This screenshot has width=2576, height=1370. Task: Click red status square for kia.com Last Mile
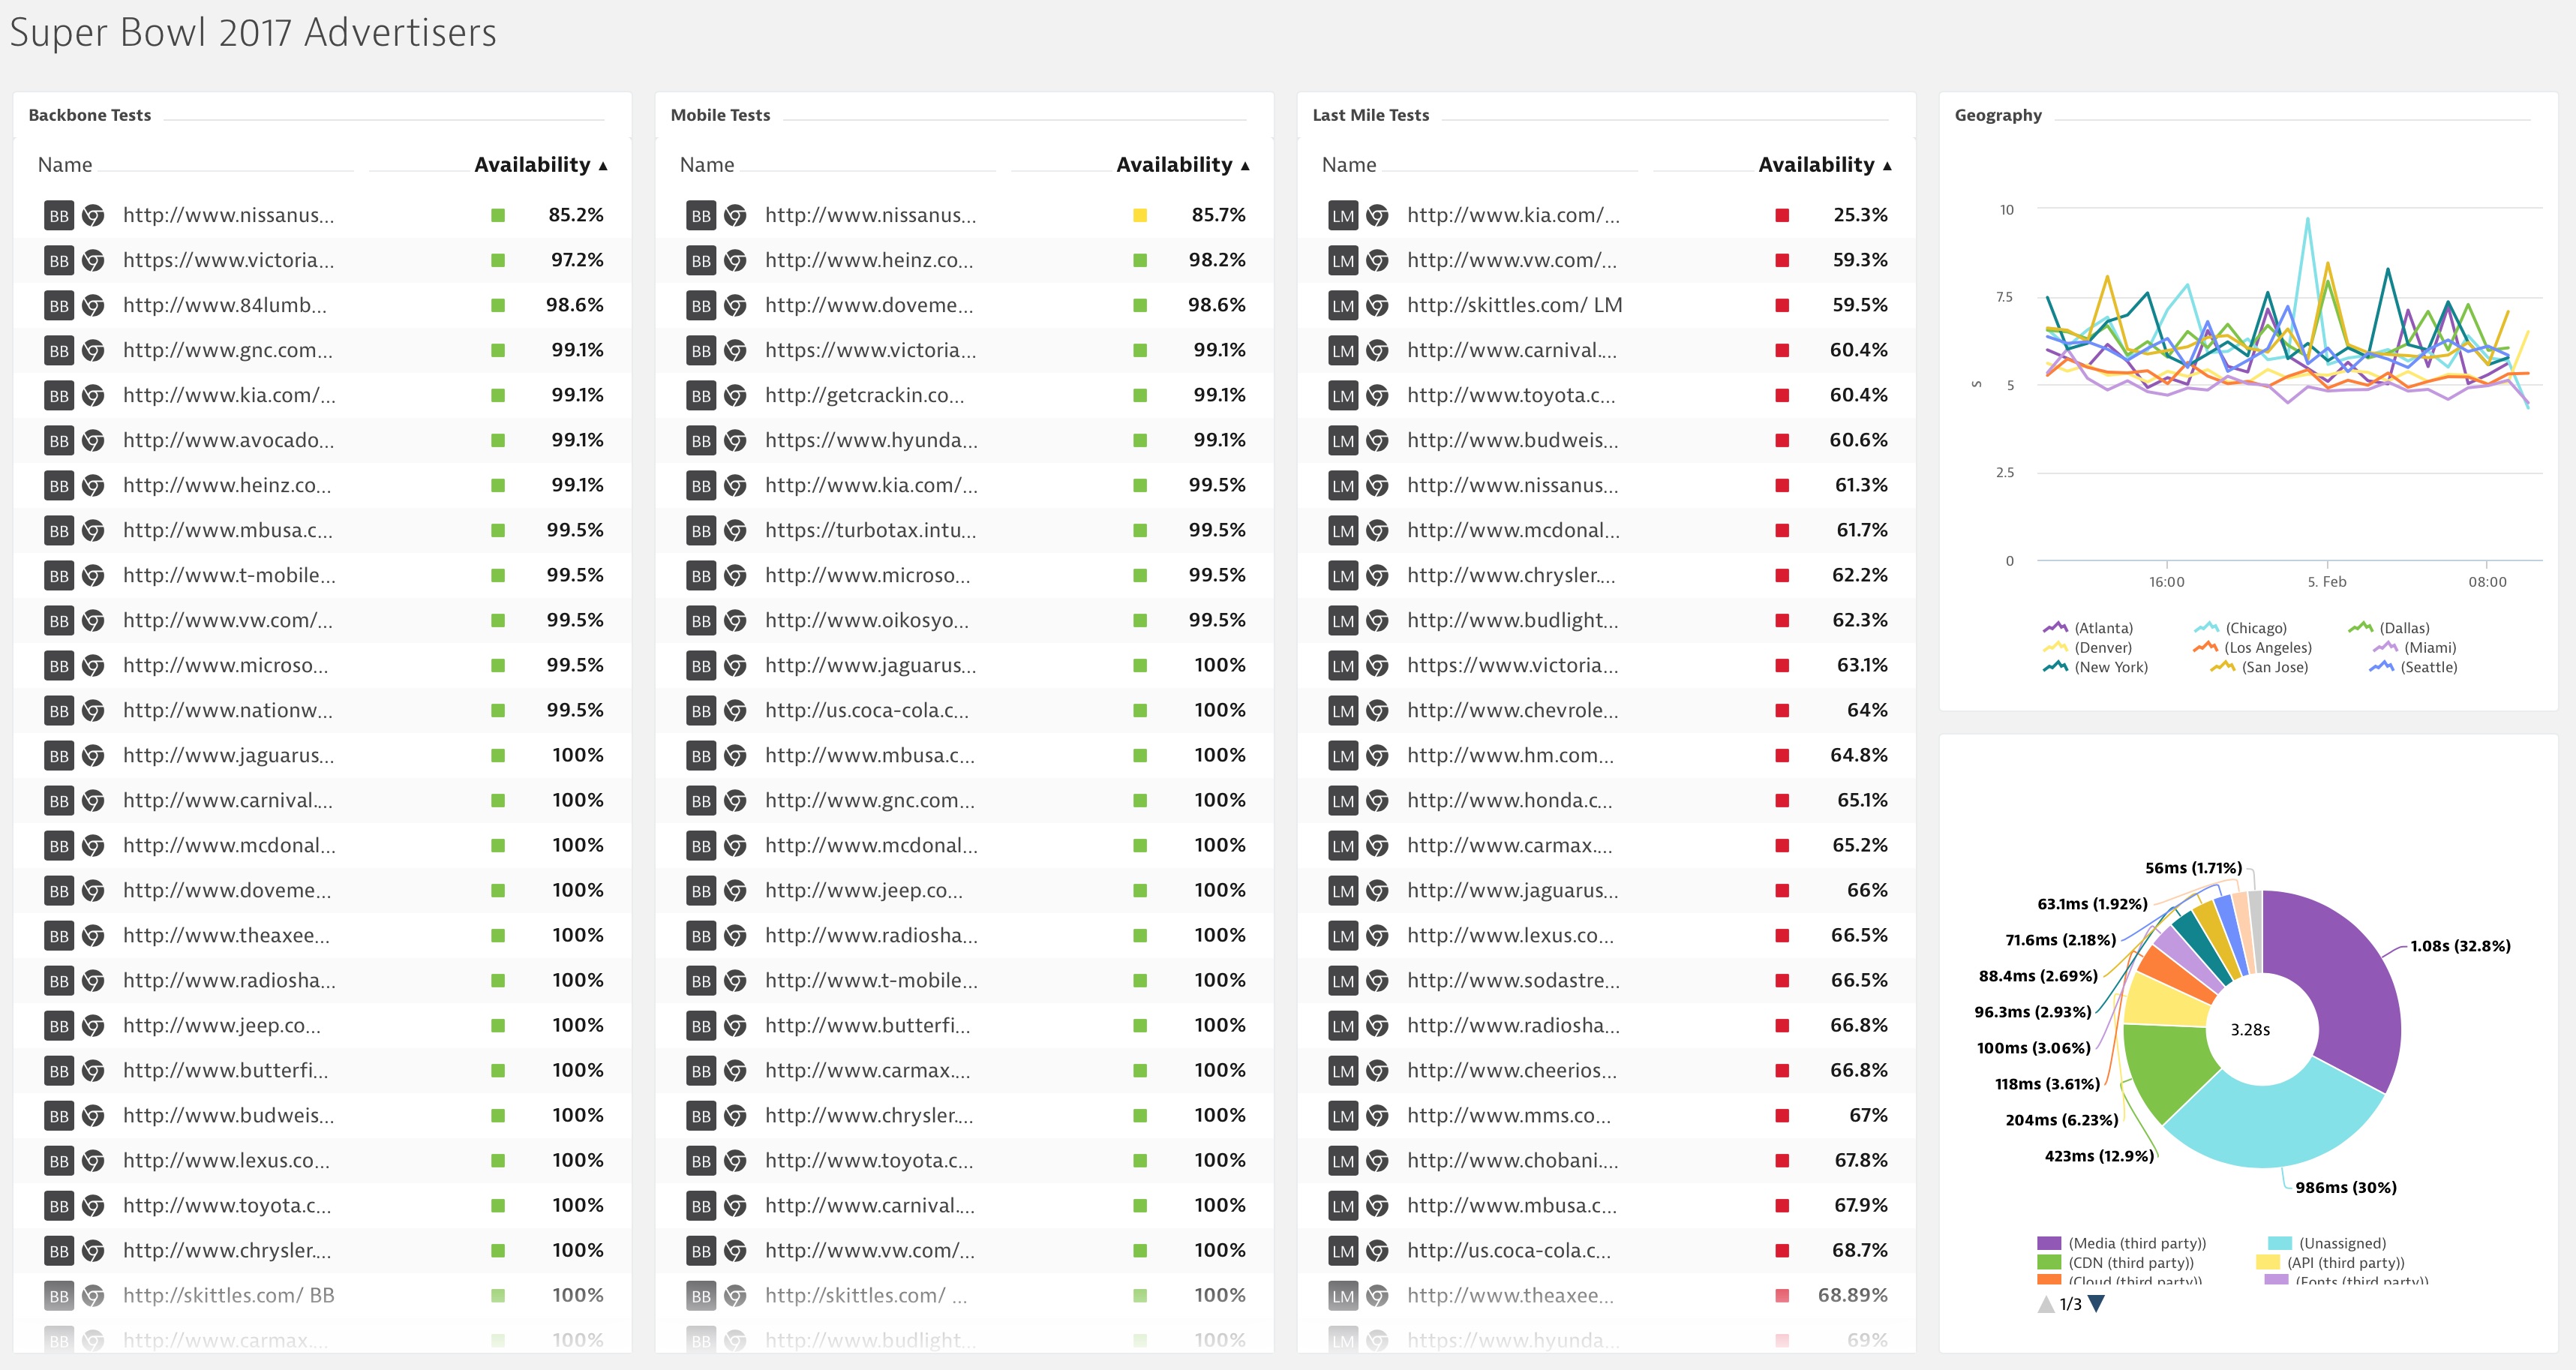pyautogui.click(x=1782, y=215)
